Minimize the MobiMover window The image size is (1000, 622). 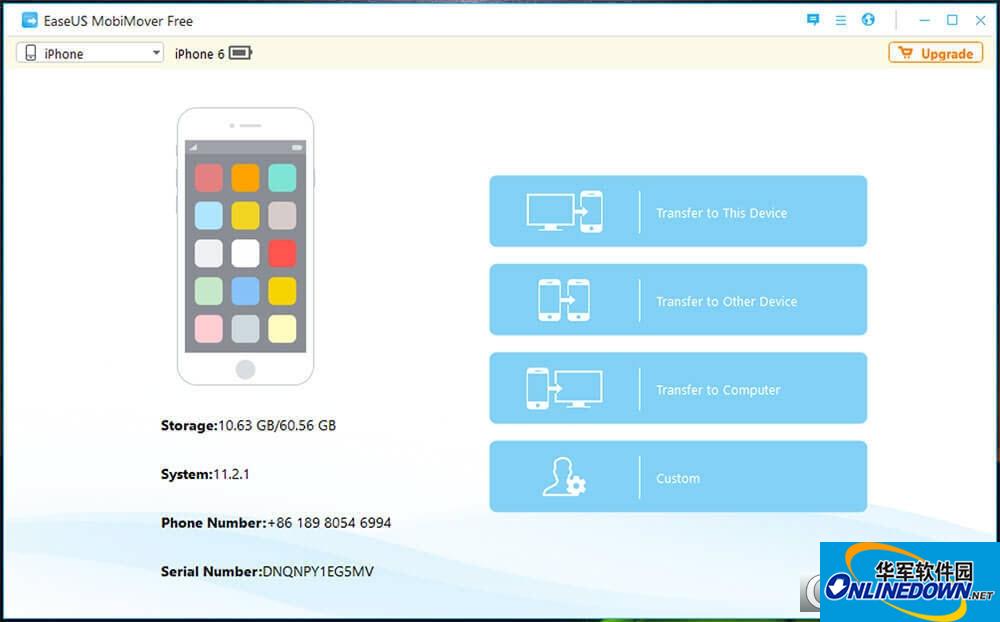(x=924, y=20)
